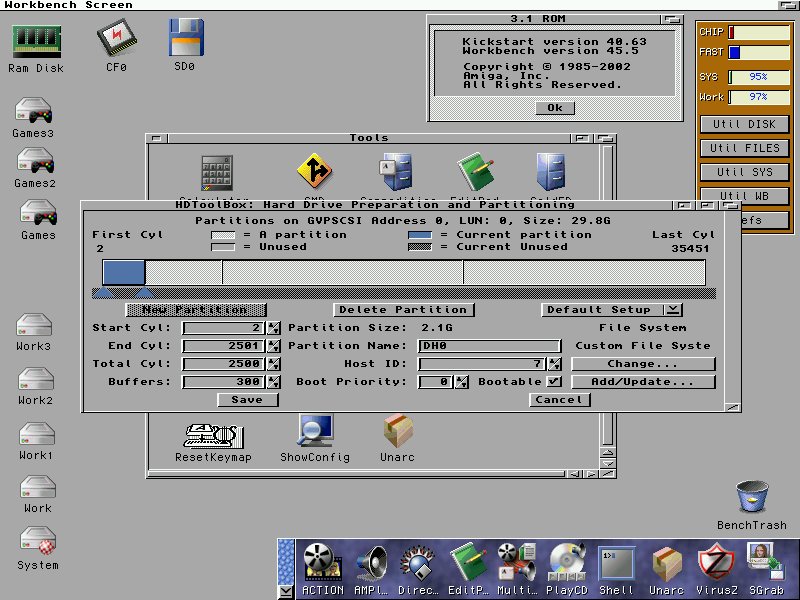The image size is (800, 600).
Task: Select the Work3 drive icon
Action: point(34,324)
